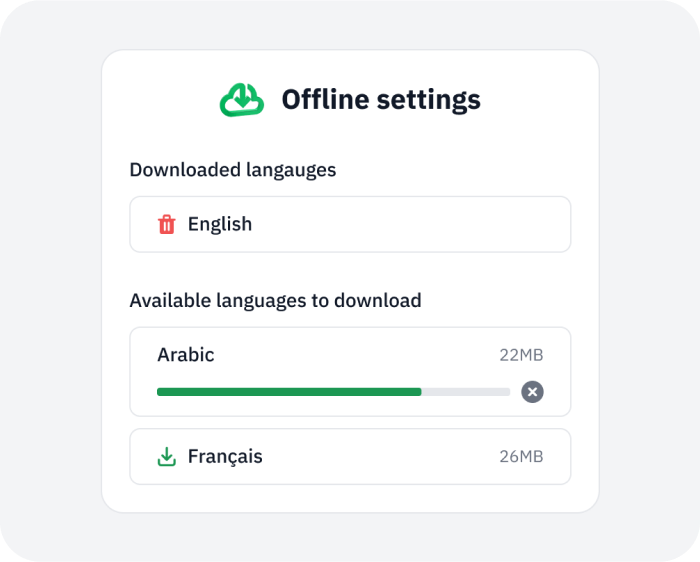Click the green cloud download icon
This screenshot has height=562, width=700.
(242, 99)
